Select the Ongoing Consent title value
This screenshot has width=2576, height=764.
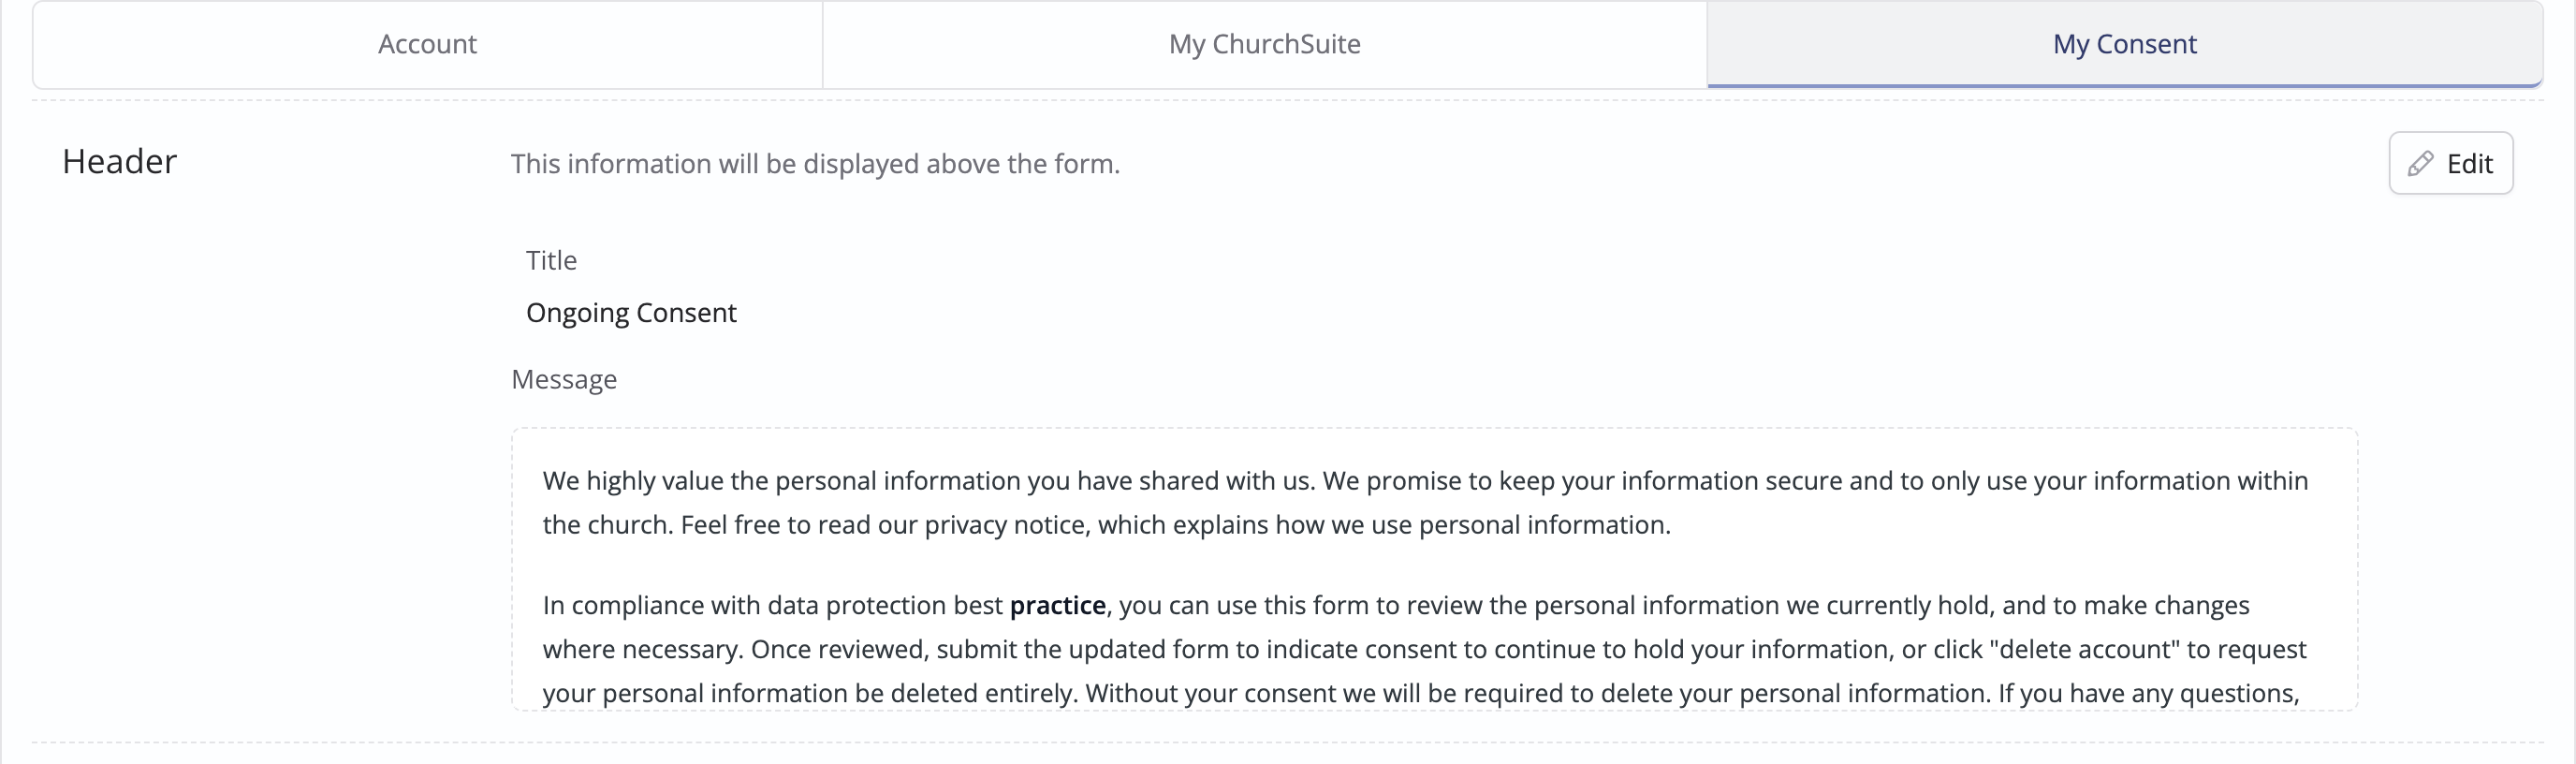coord(631,313)
